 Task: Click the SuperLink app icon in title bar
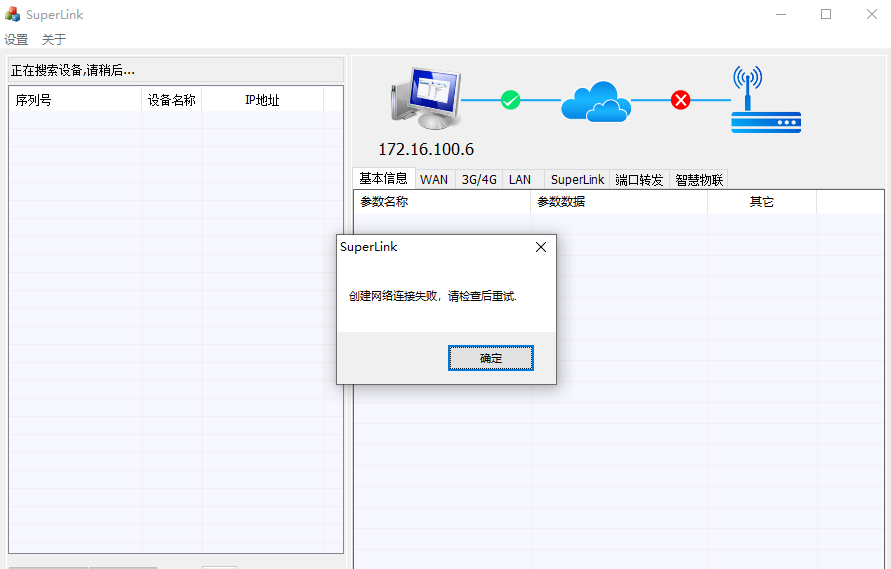[x=13, y=14]
